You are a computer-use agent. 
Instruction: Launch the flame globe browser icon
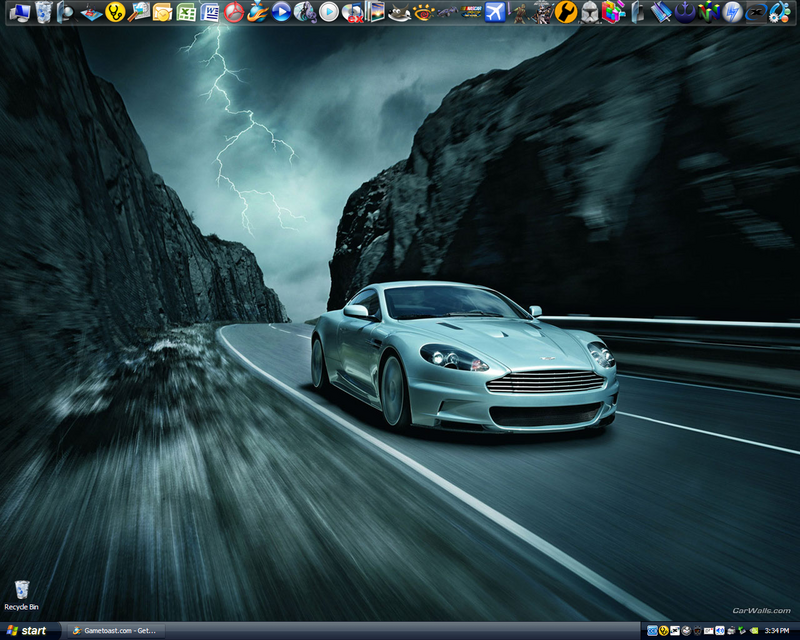pyautogui.click(x=257, y=12)
